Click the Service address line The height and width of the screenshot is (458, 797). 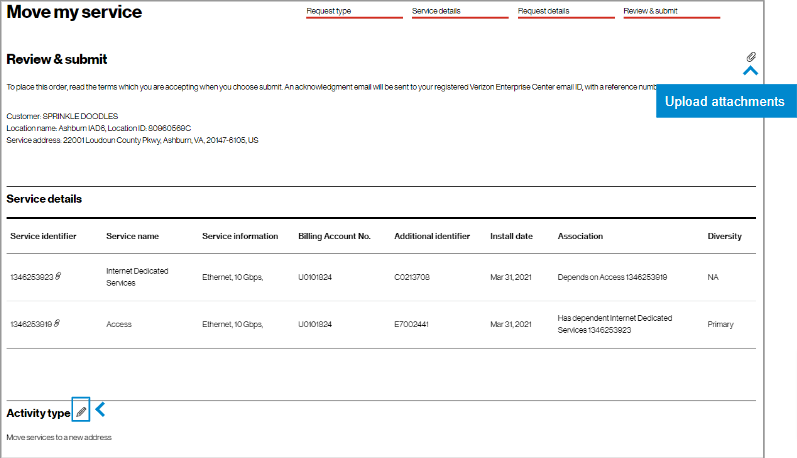click(132, 140)
